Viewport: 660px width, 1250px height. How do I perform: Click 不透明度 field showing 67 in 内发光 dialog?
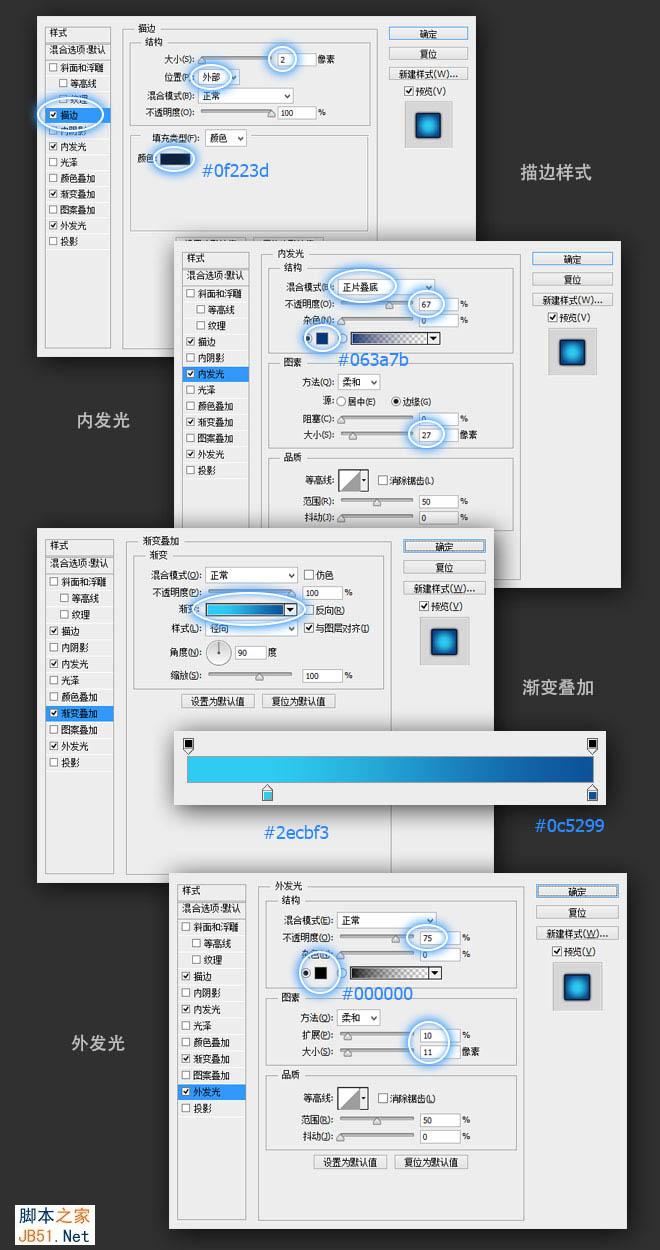(439, 304)
